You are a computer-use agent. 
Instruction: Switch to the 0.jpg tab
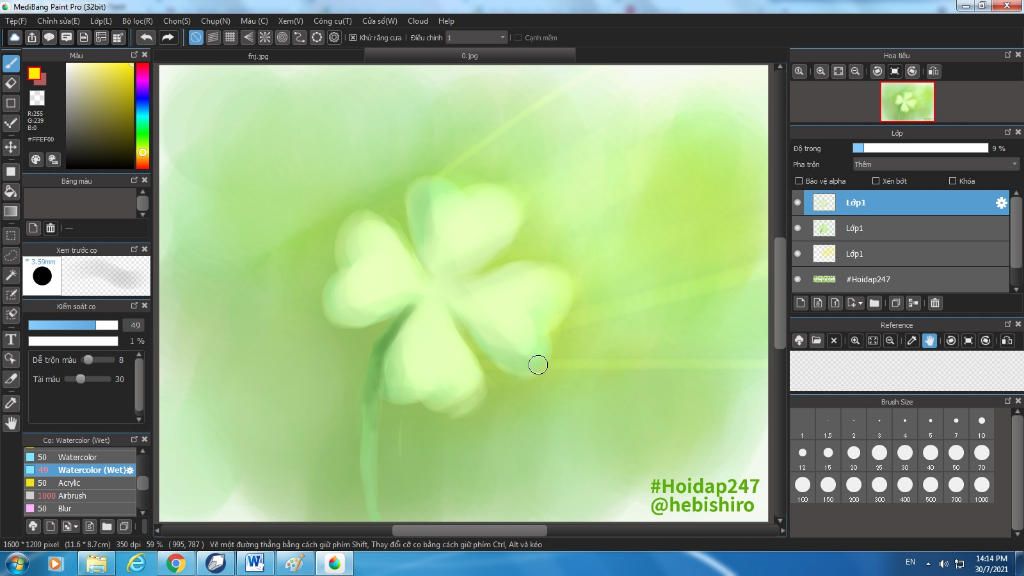(470, 56)
